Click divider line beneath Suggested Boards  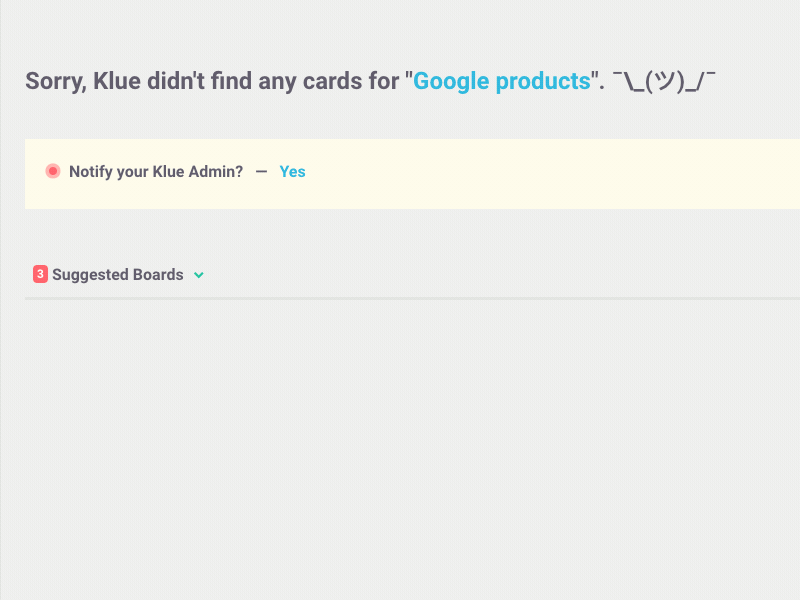pyautogui.click(x=412, y=298)
